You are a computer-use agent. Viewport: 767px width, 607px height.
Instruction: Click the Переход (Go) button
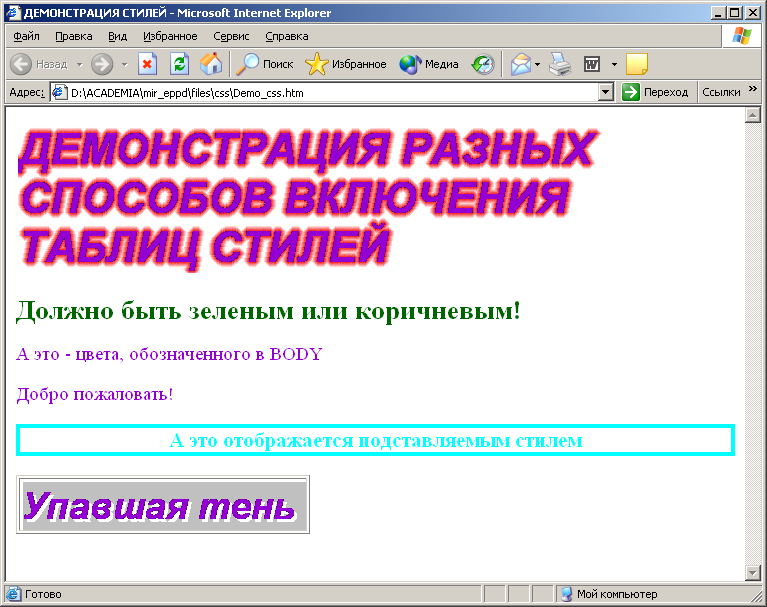(x=655, y=92)
